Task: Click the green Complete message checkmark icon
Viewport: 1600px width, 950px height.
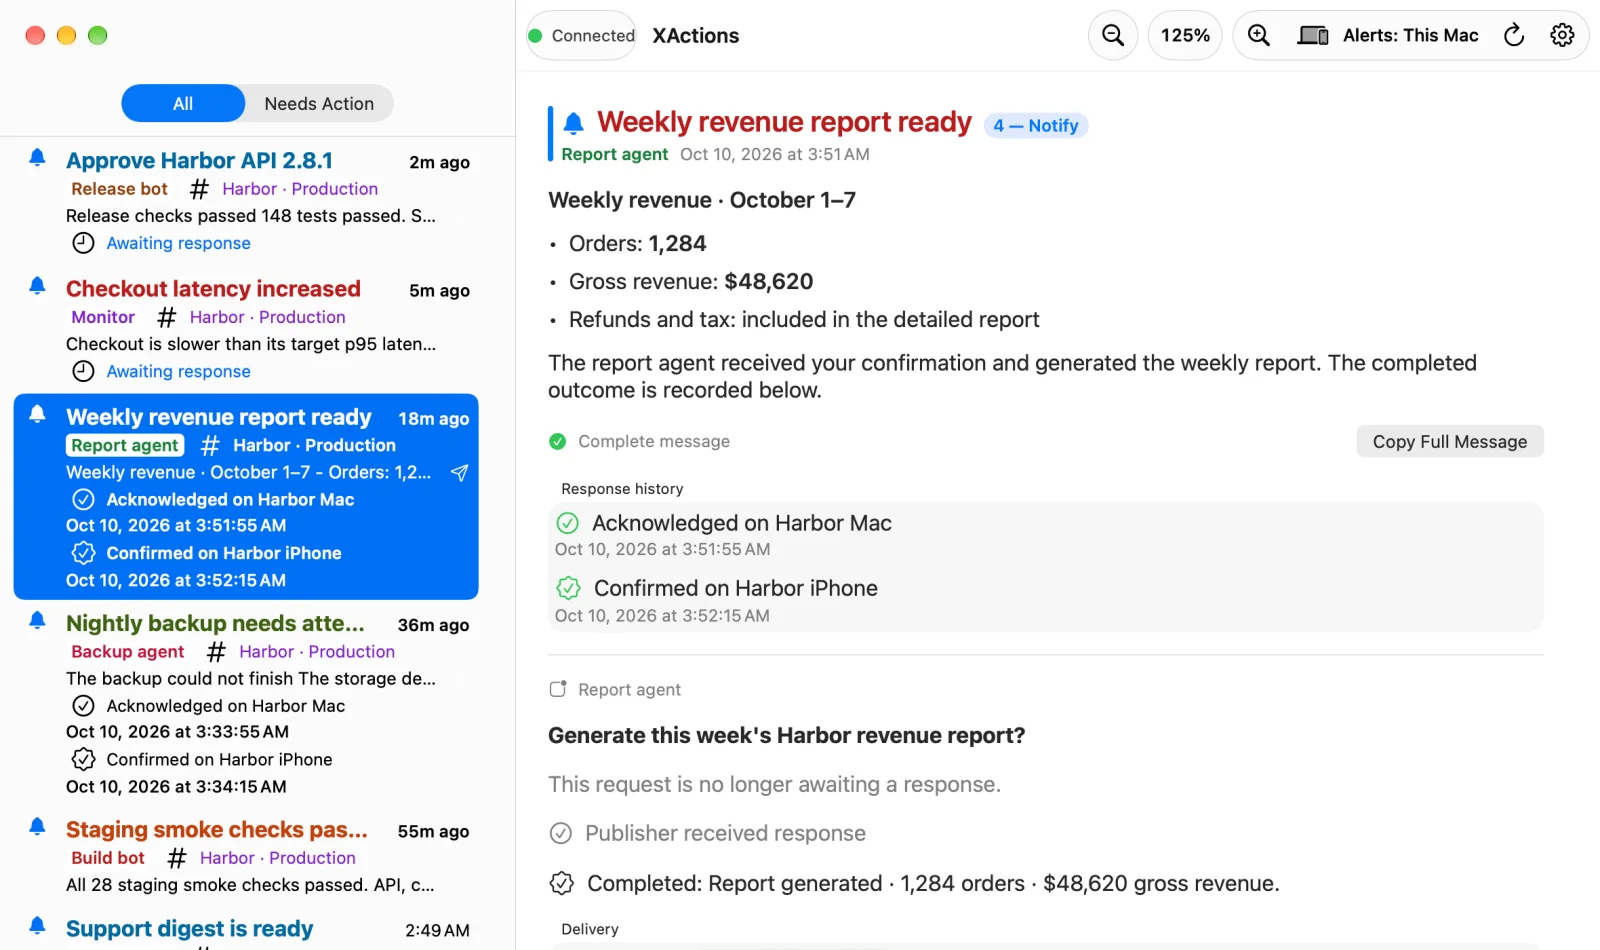Action: 558,442
